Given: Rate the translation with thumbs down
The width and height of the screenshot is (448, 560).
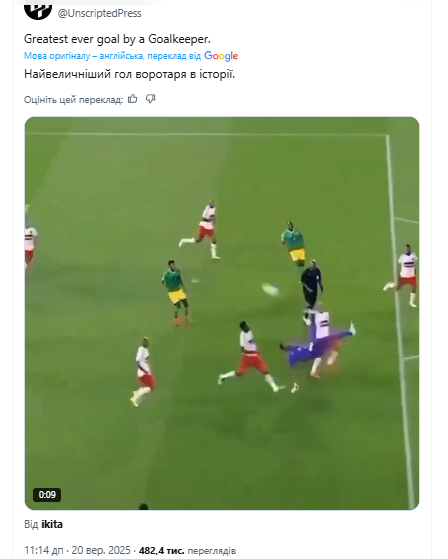Looking at the screenshot, I should coord(150,99).
